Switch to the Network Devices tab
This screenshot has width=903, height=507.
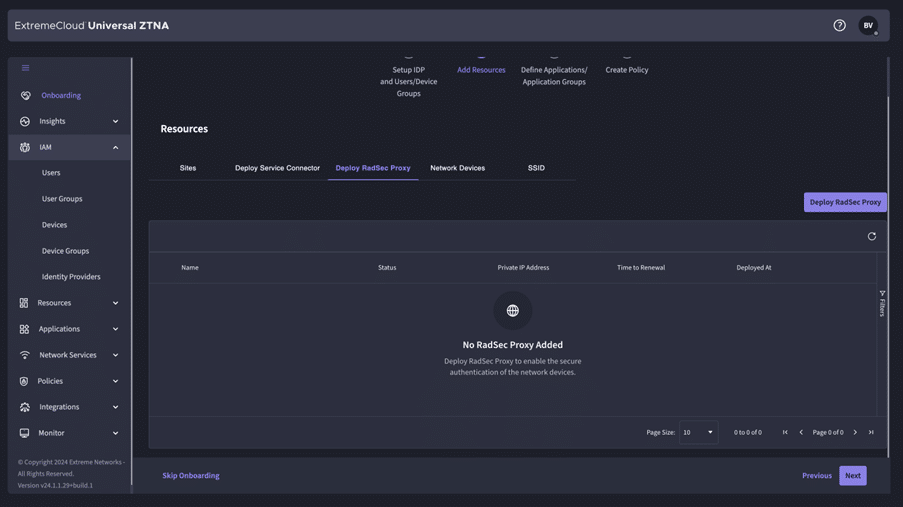pos(457,168)
